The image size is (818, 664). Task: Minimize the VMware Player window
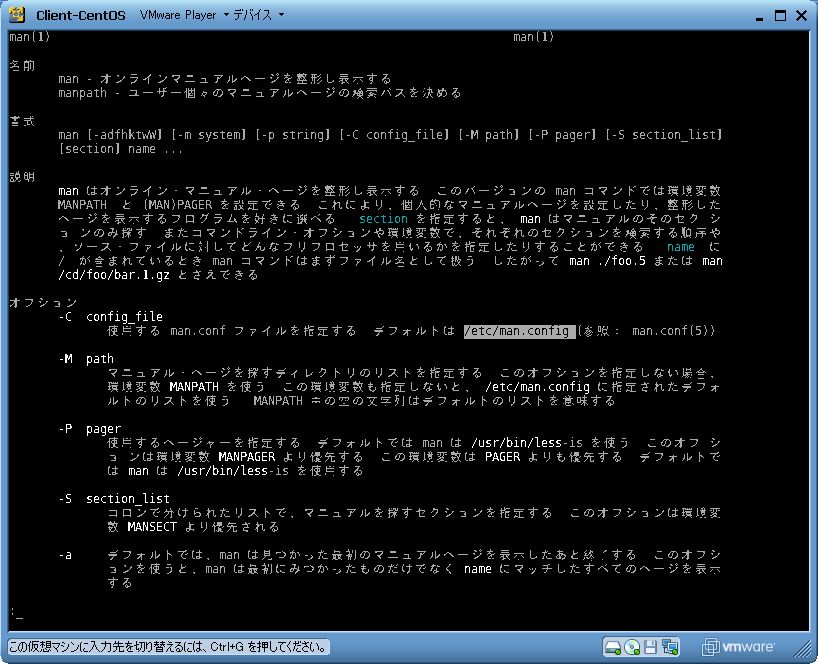[757, 15]
